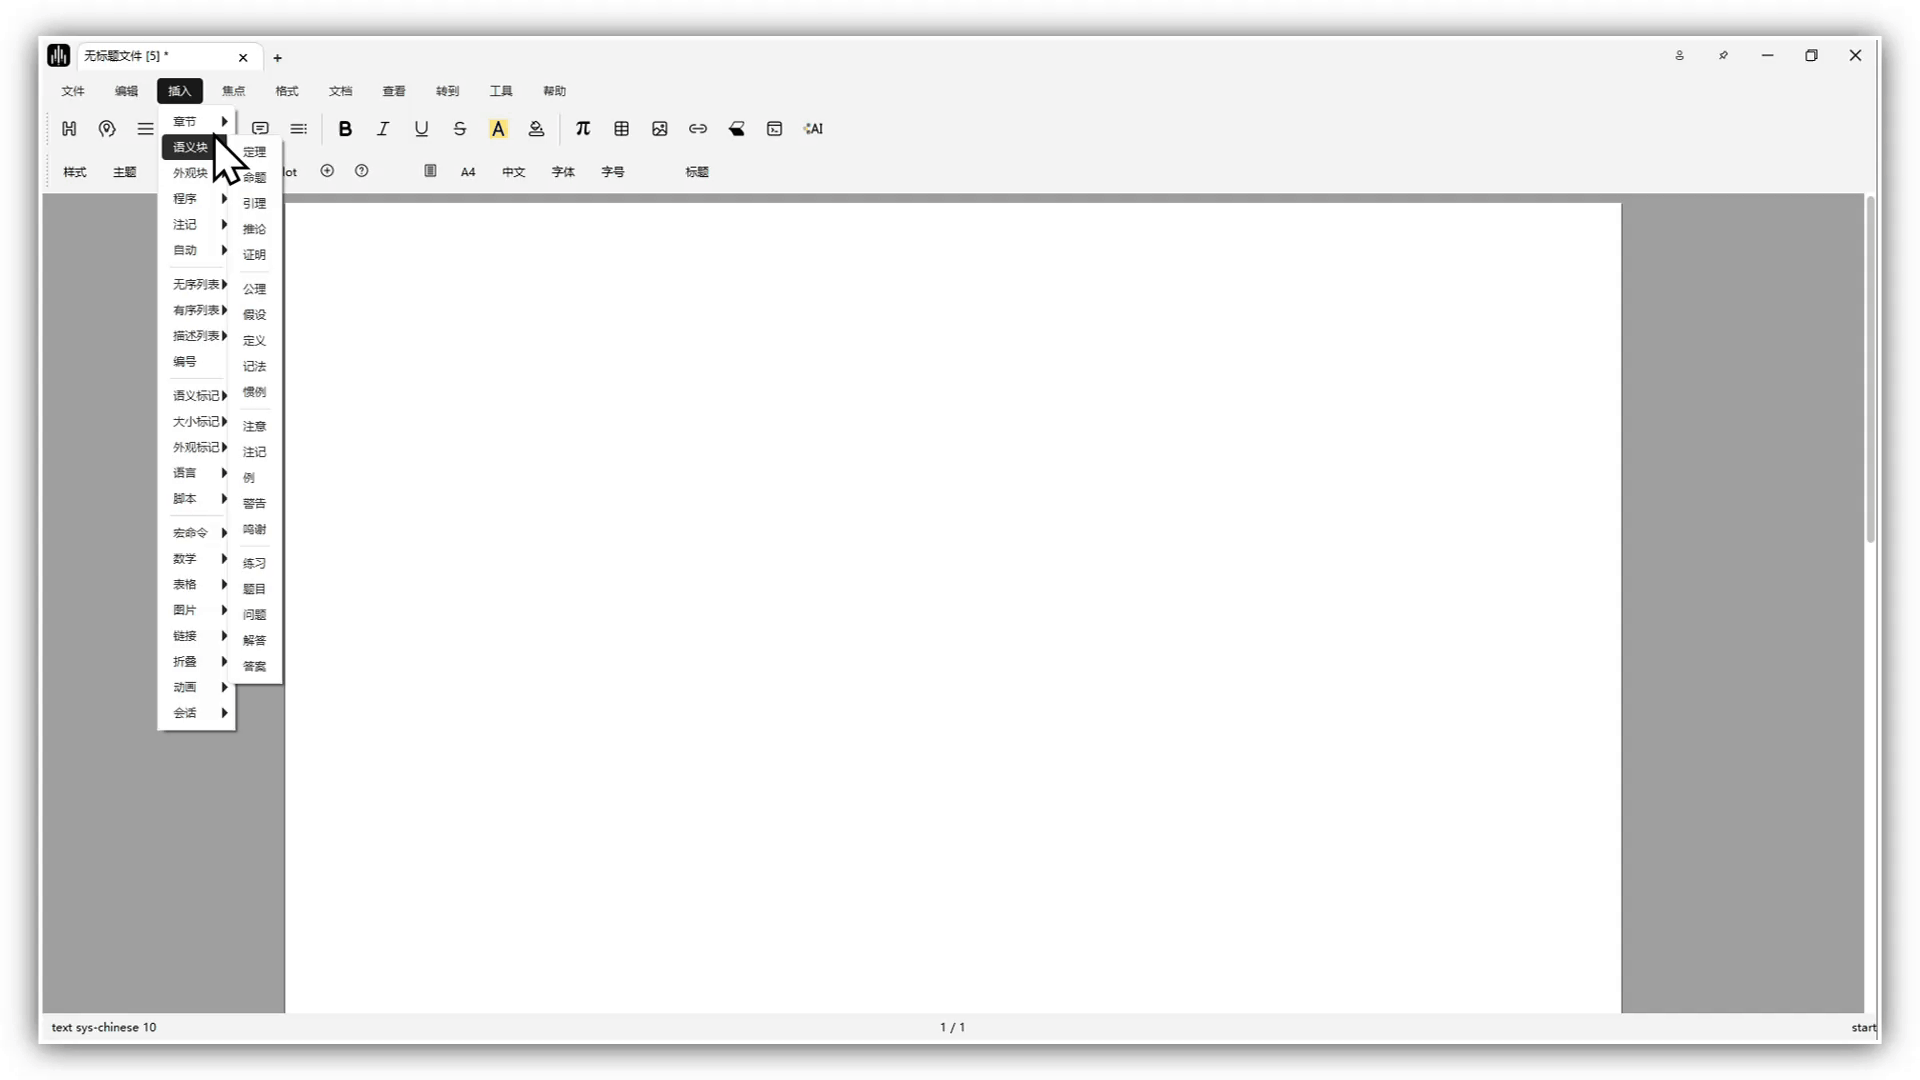Click the section heading H icon
The height and width of the screenshot is (1080, 1920).
coord(69,129)
